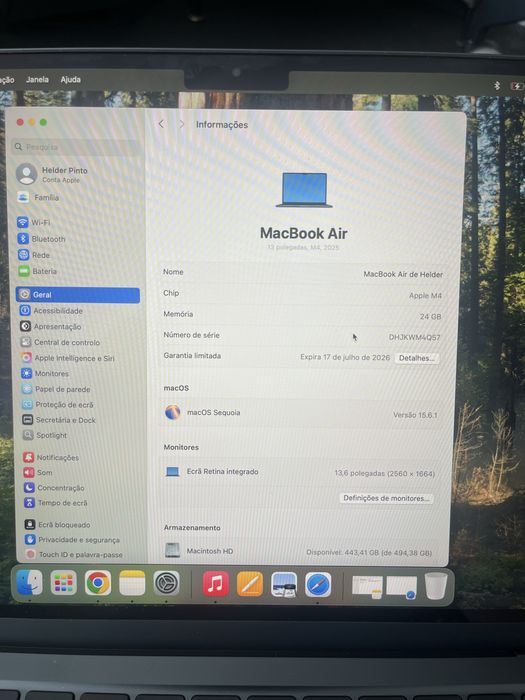Open Safari from the Dock
This screenshot has height=700, width=525.
[318, 585]
